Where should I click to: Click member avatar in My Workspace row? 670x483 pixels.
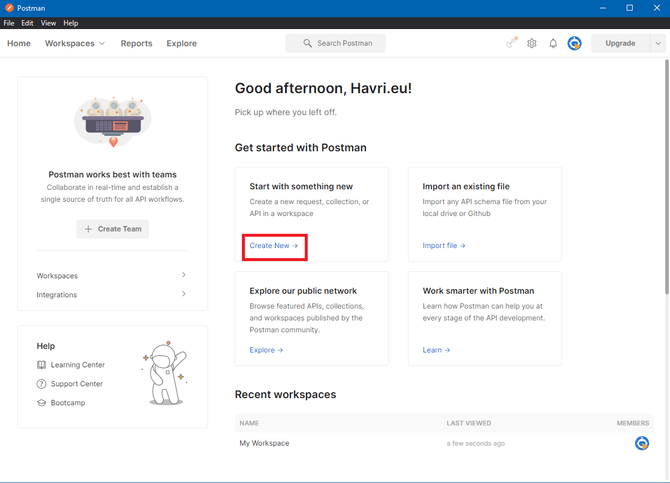(642, 443)
